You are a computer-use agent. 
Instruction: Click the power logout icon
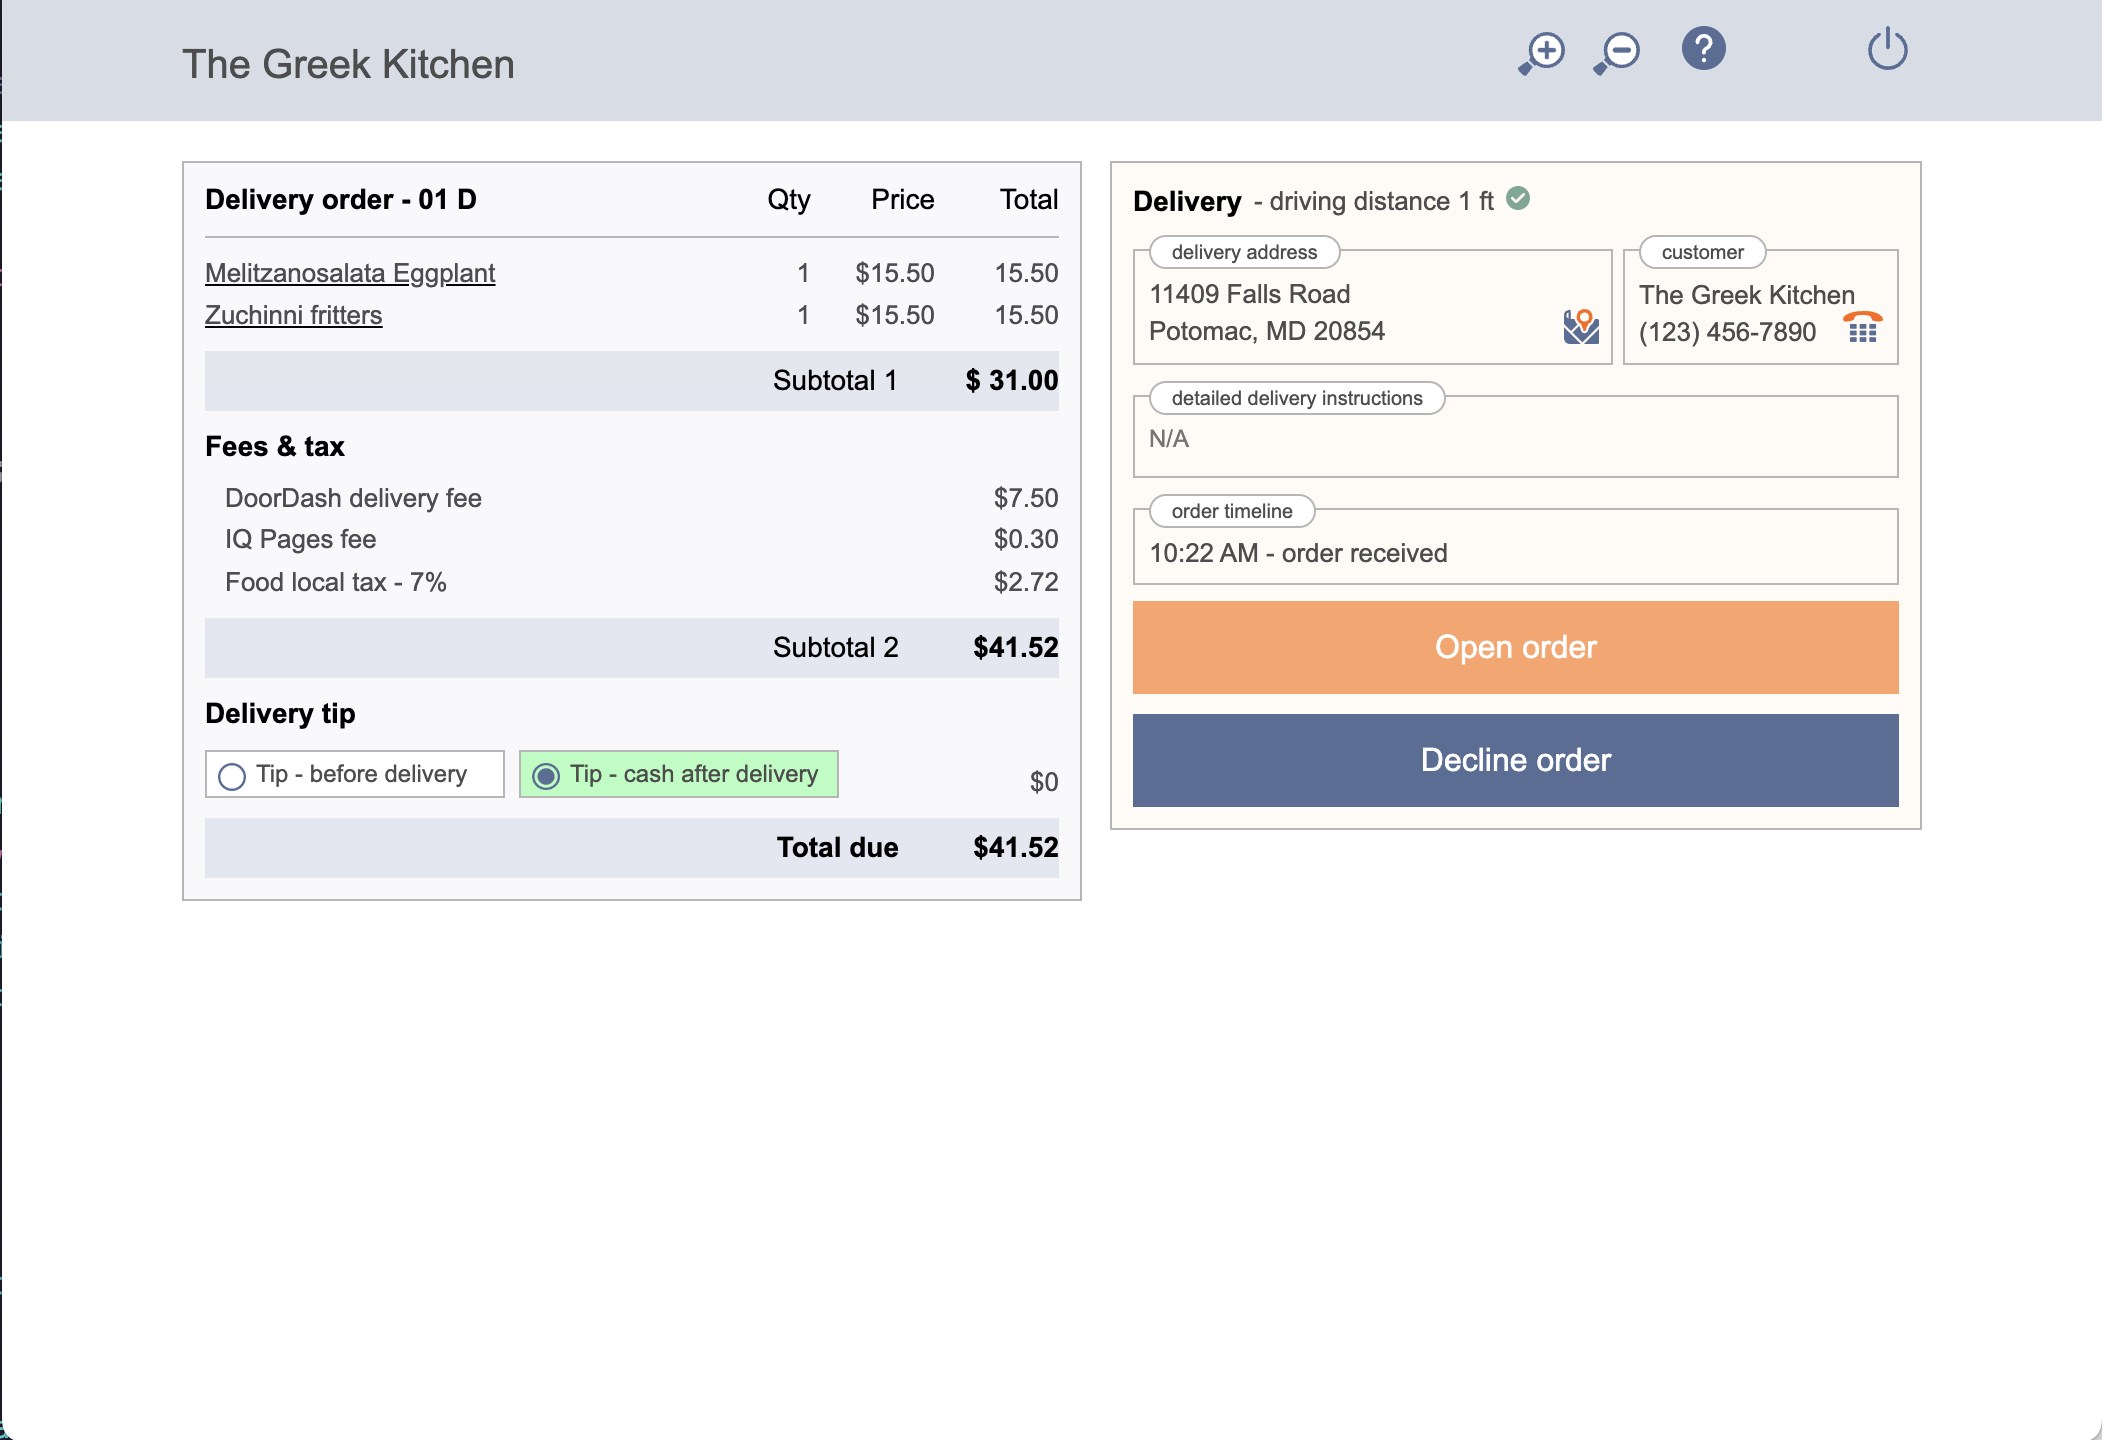(x=1887, y=50)
